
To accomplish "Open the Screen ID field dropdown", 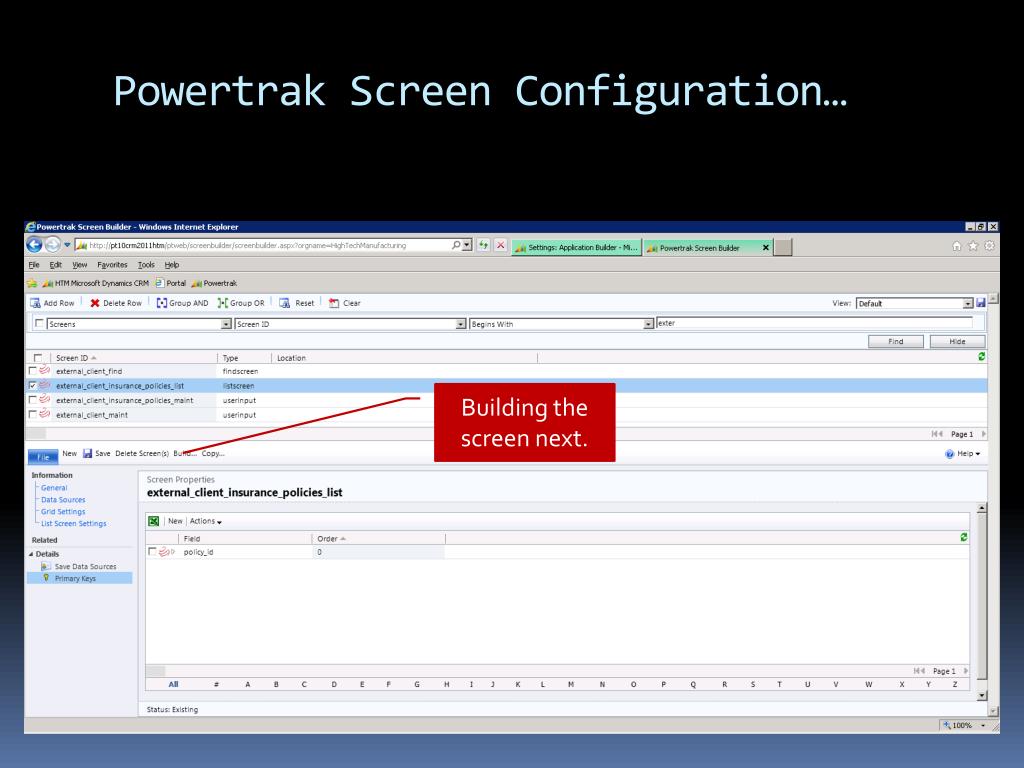I will coord(460,324).
